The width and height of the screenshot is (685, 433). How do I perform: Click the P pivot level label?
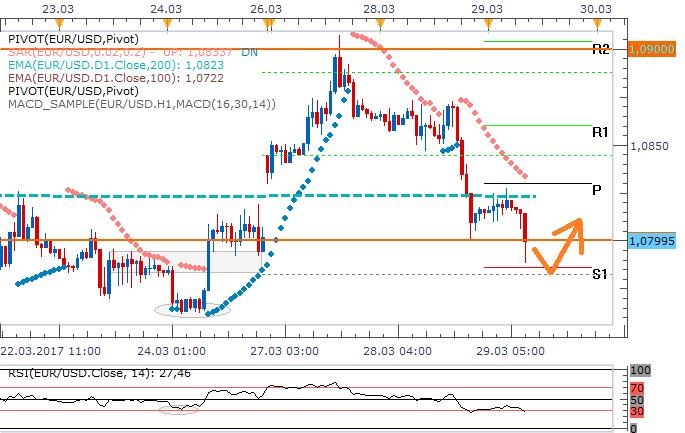(596, 189)
